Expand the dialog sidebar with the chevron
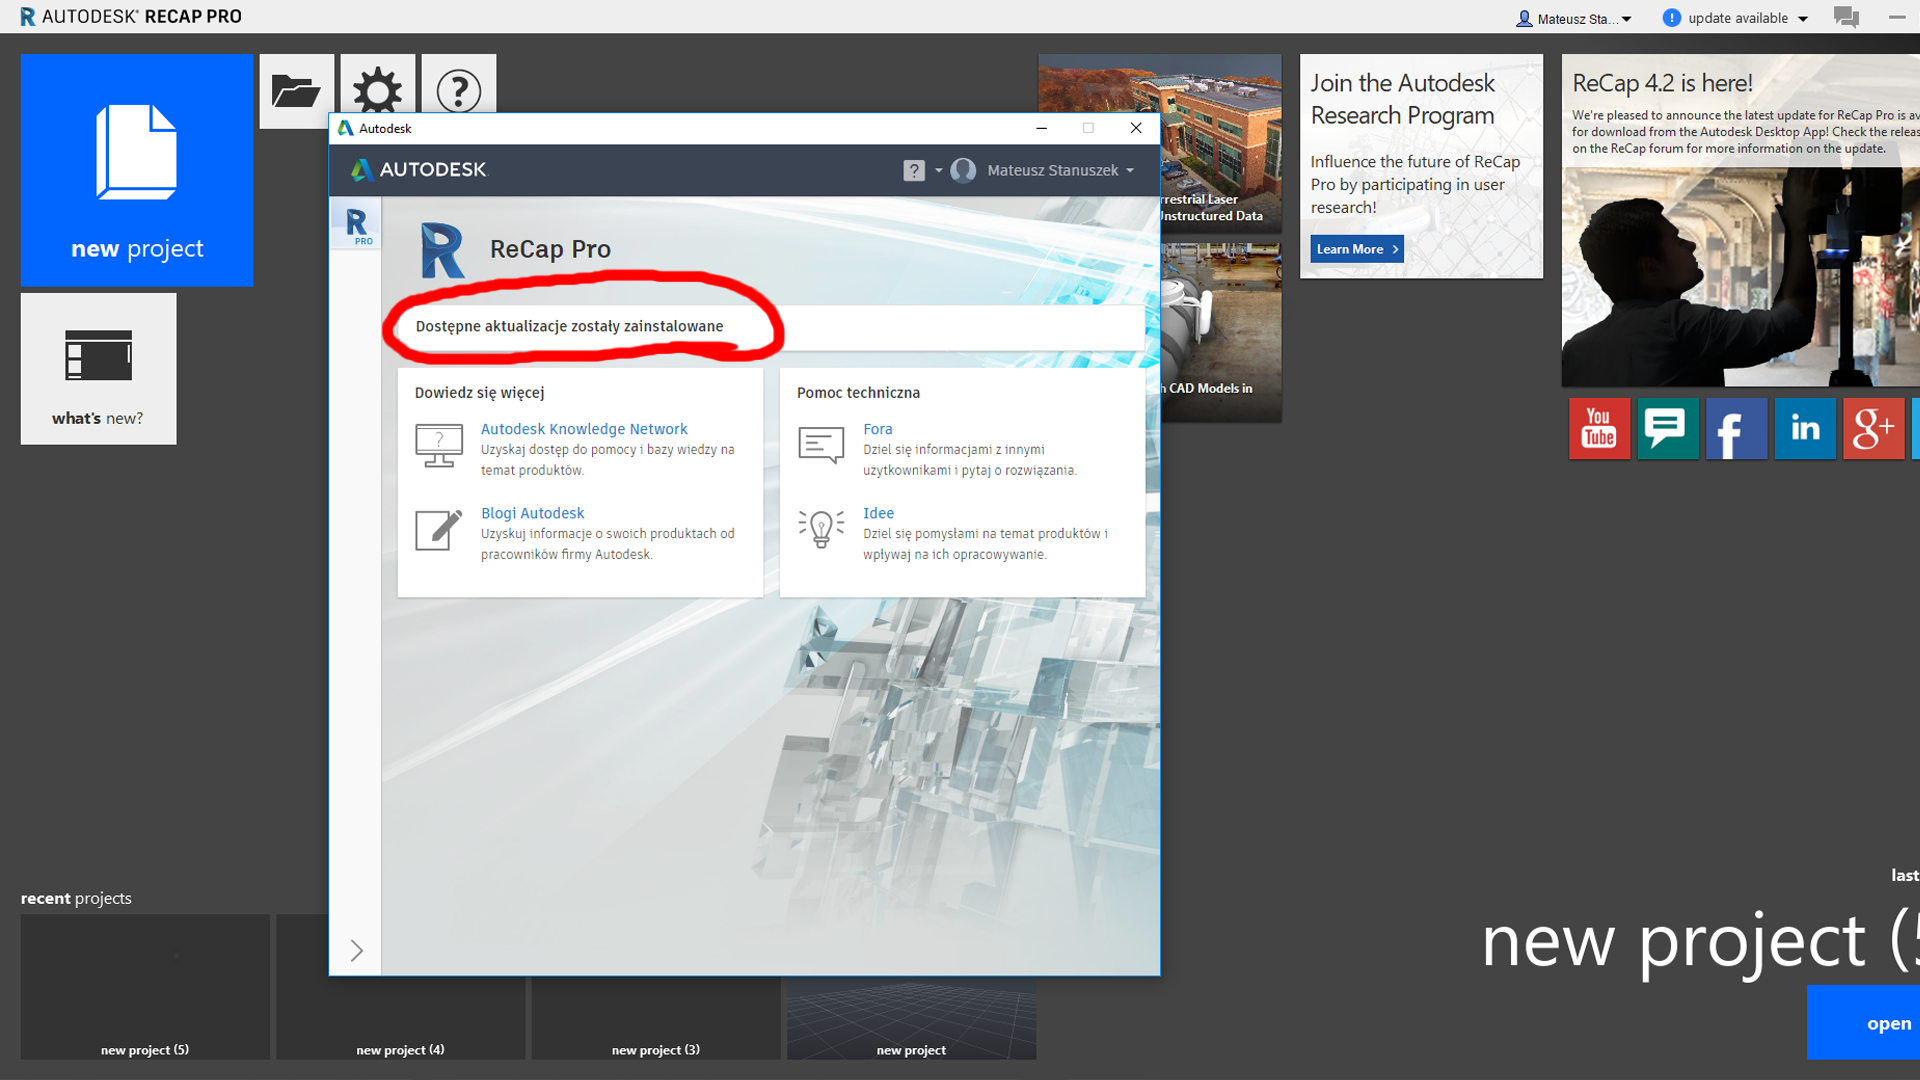Image resolution: width=1920 pixels, height=1080 pixels. [356, 951]
